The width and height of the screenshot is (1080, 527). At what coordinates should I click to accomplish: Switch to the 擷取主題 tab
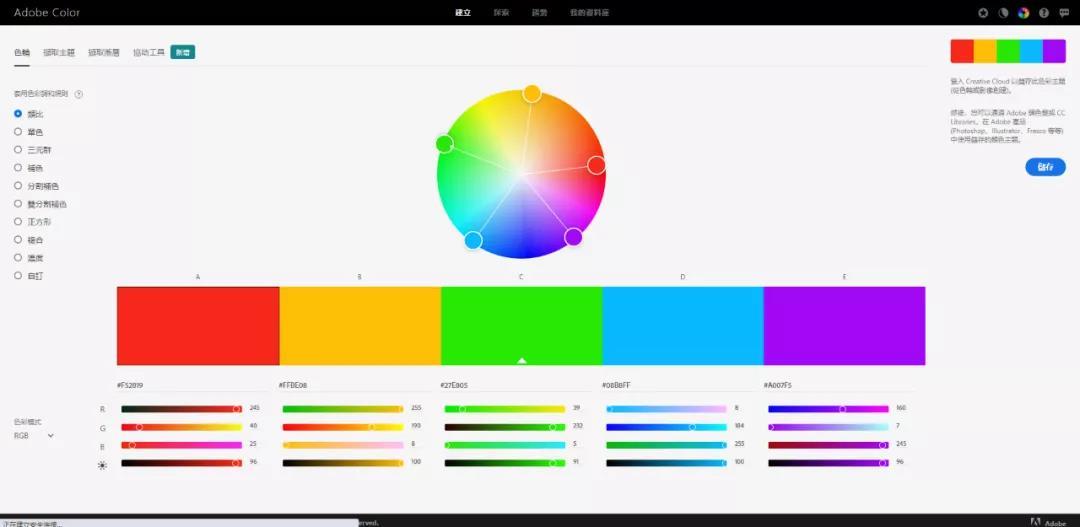[59, 52]
